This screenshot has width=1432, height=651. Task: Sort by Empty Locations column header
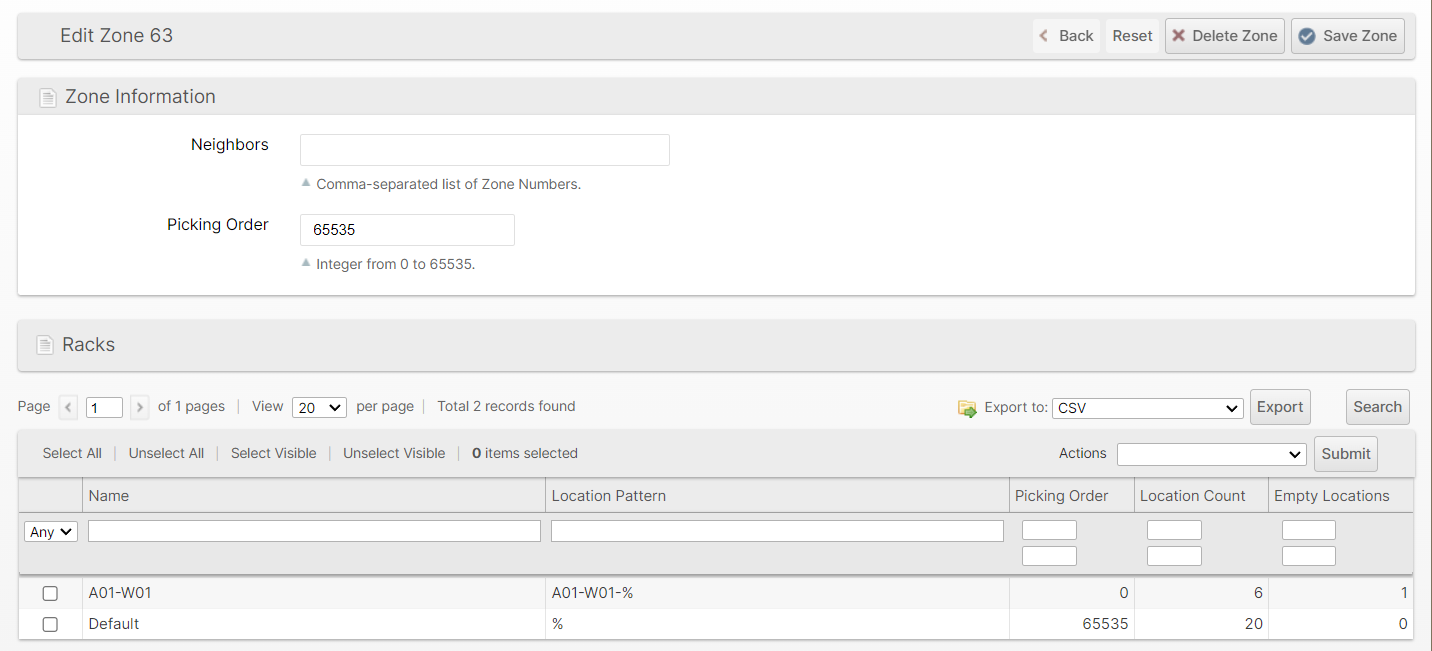click(1331, 496)
